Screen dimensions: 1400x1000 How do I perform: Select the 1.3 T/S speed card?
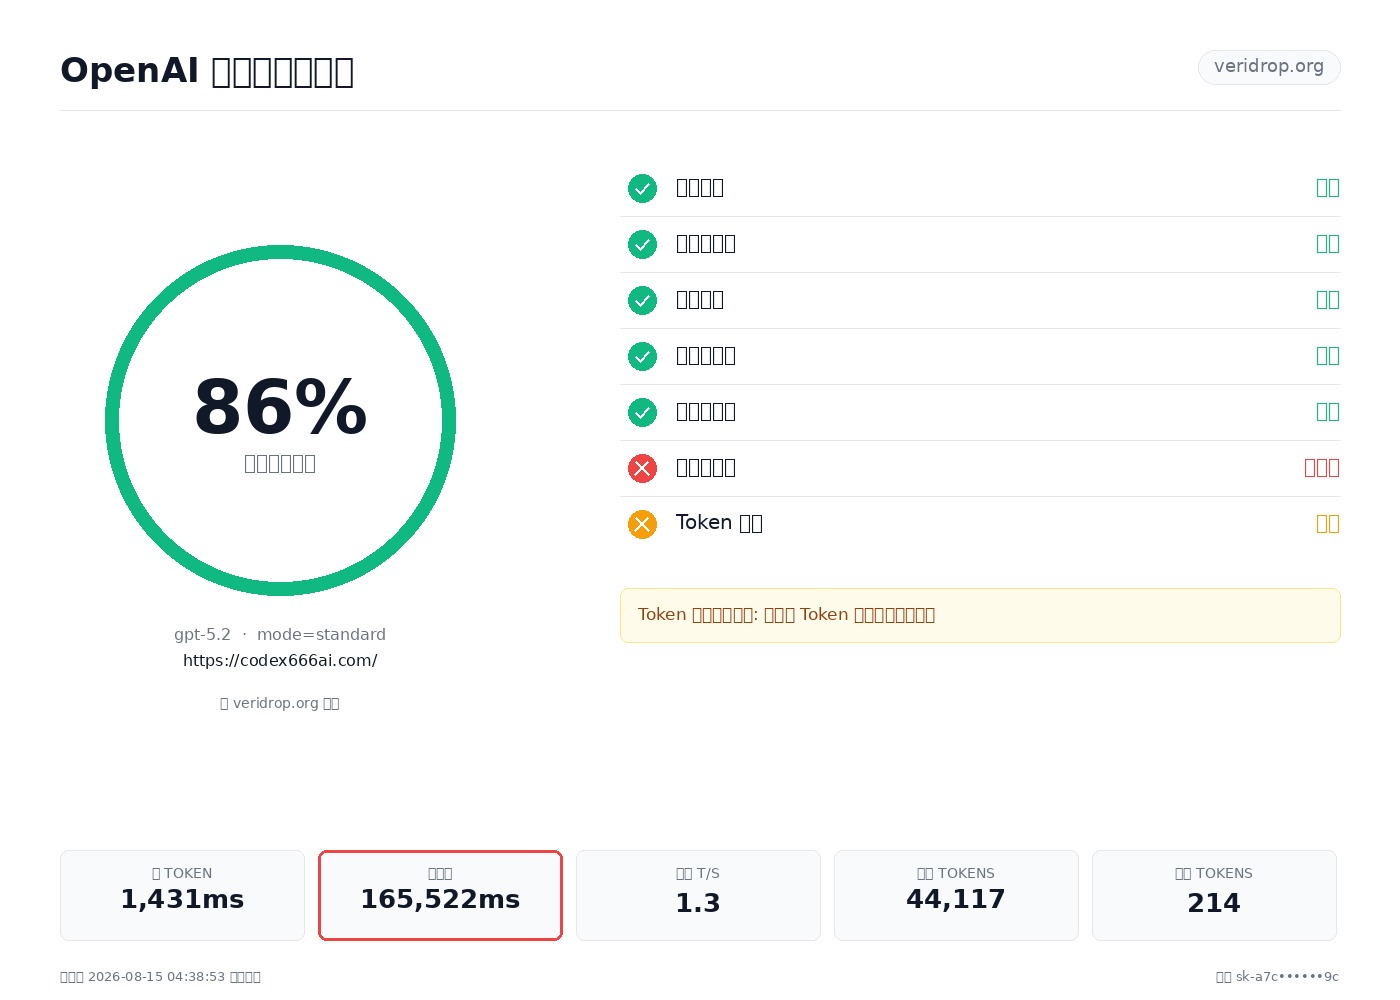[698, 895]
